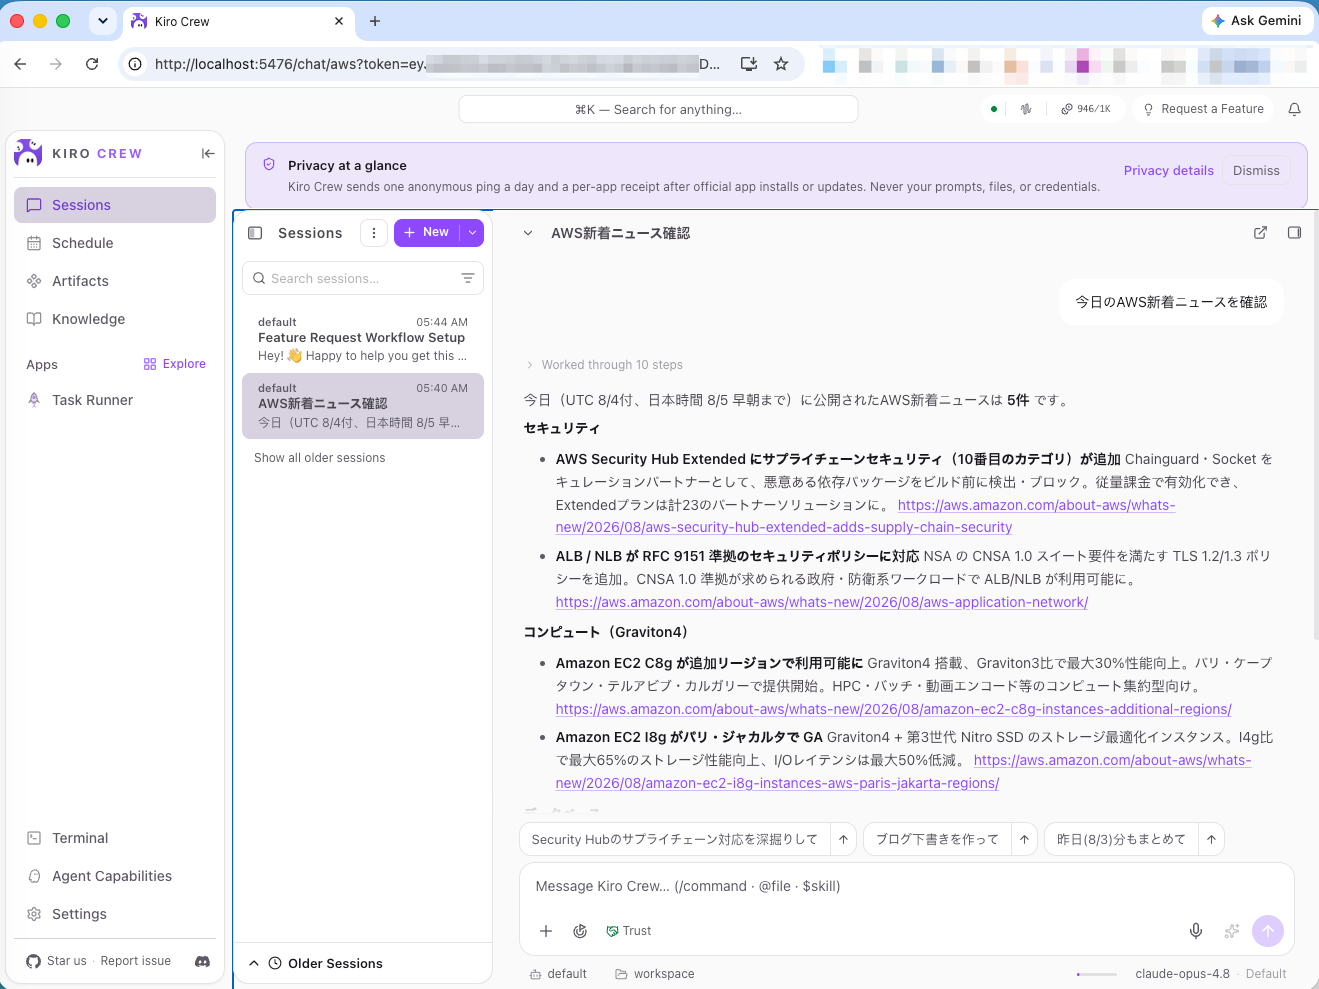Select ブログ下書きを作って suggestion

[937, 839]
